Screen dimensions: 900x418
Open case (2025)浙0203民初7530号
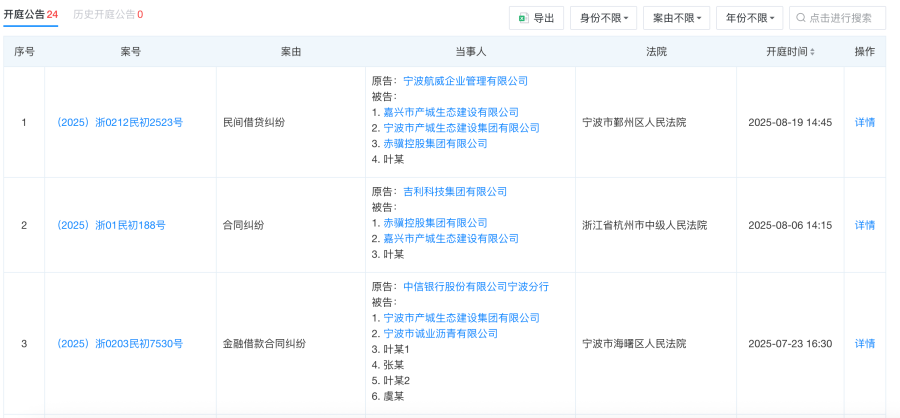pyautogui.click(x=120, y=344)
